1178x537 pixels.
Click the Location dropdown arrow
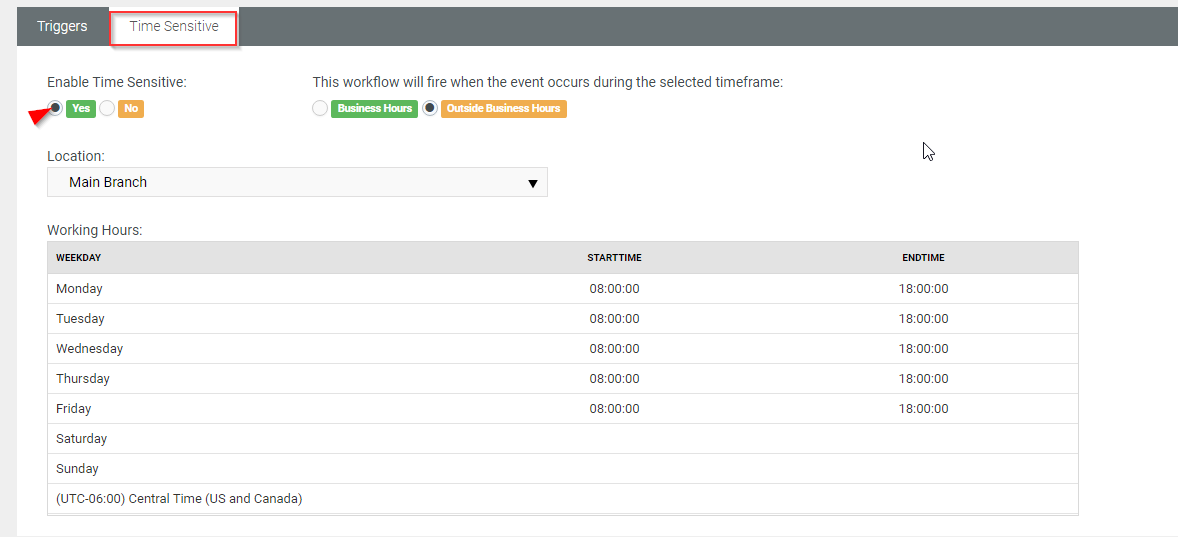coord(533,183)
